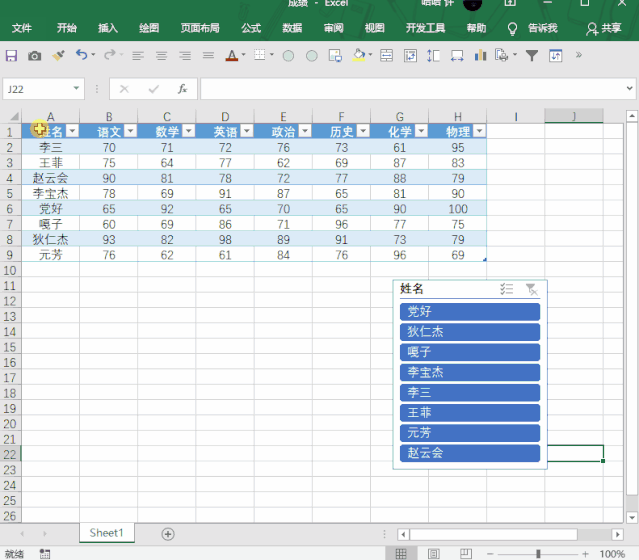Click the Save icon in the quick access toolbar
This screenshot has width=639, height=560.
pos(11,55)
